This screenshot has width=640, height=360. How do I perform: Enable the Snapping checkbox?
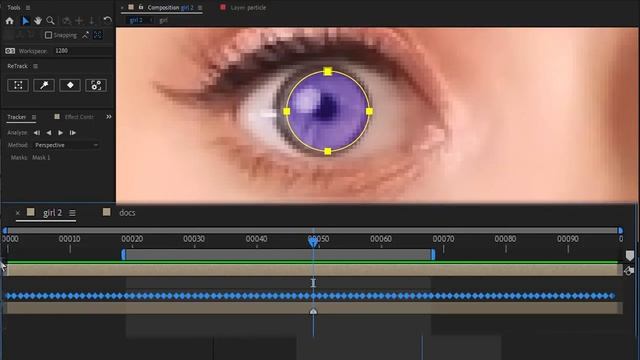click(48, 35)
